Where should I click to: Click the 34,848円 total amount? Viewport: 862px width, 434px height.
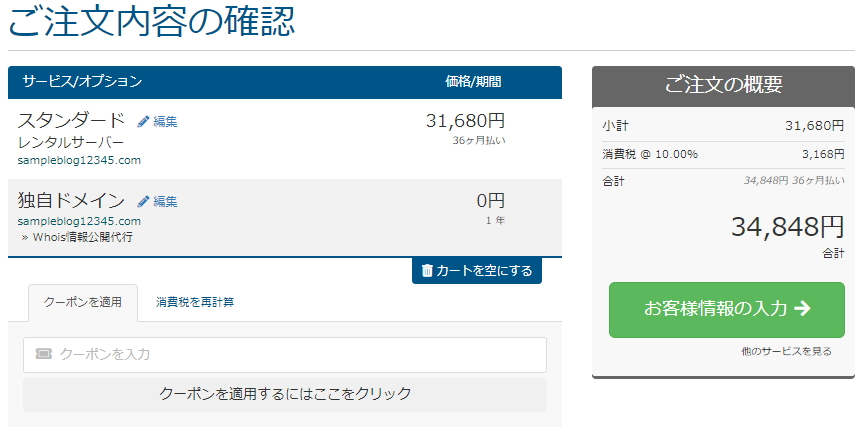pyautogui.click(x=787, y=227)
